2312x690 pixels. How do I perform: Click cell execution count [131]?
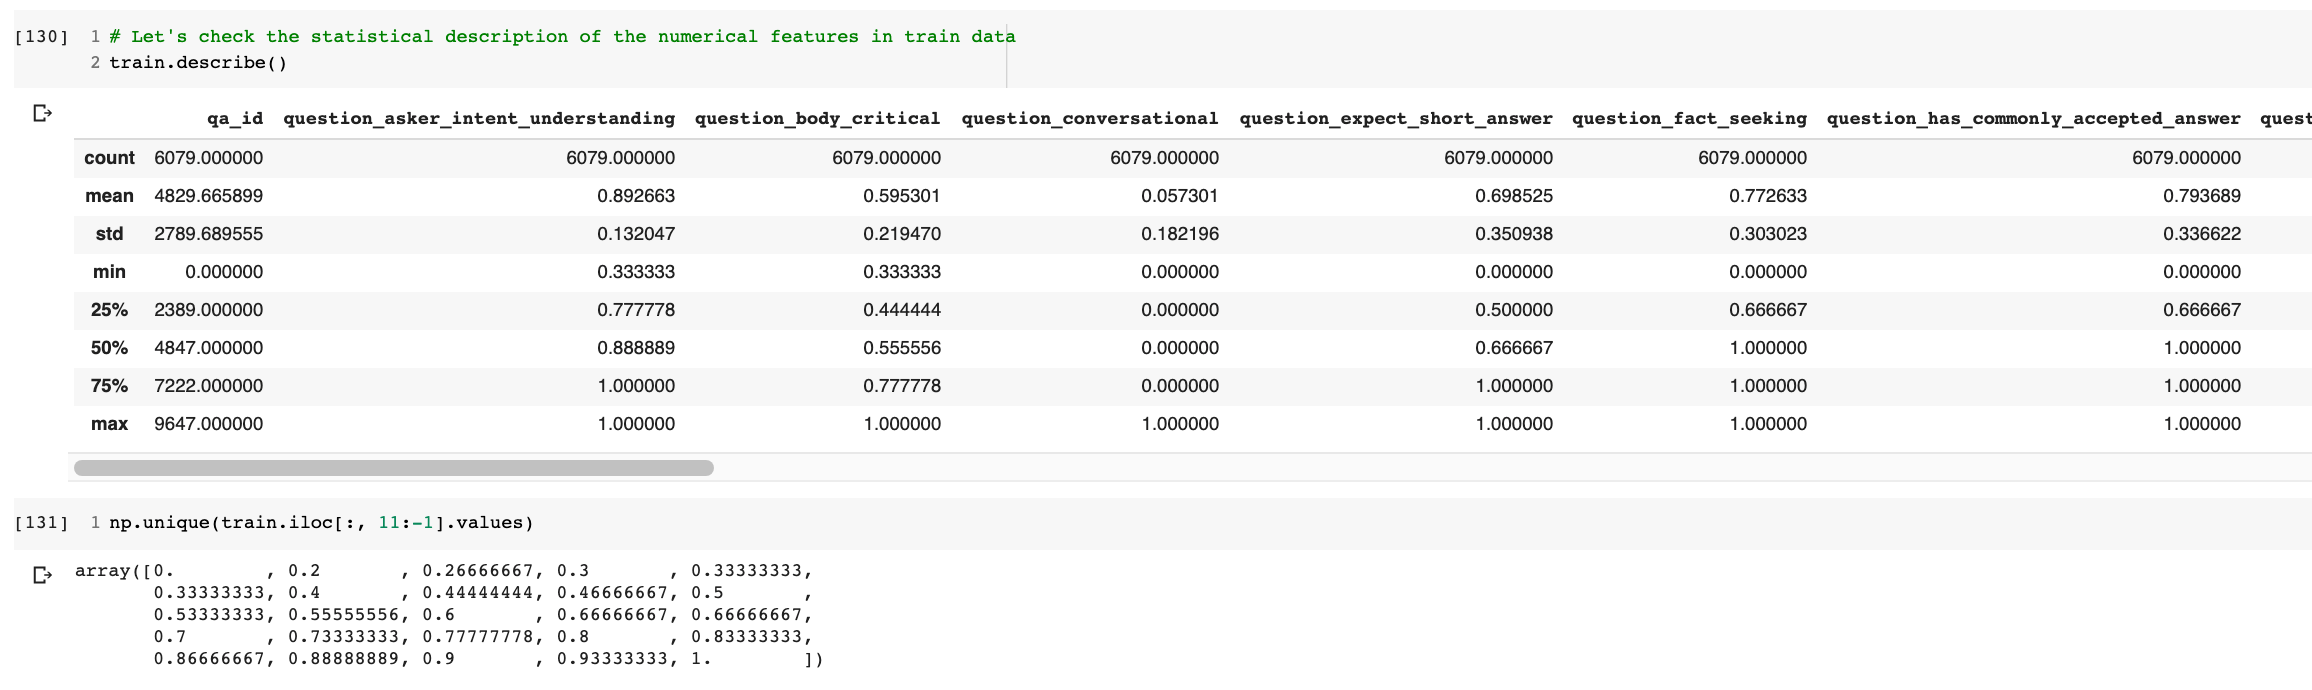tap(42, 523)
